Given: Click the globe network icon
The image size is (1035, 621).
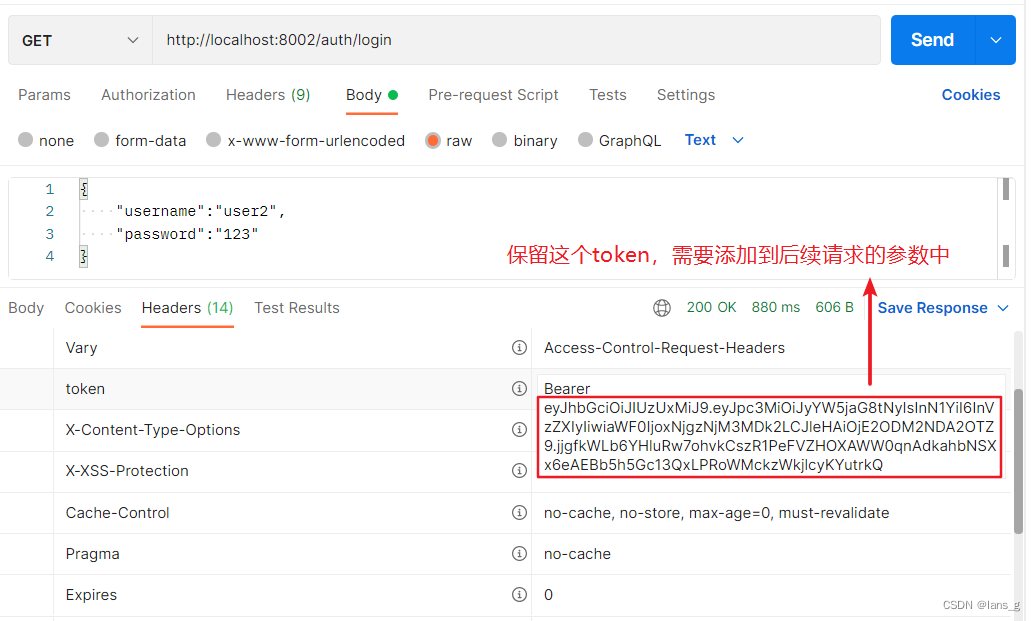Looking at the screenshot, I should (662, 308).
